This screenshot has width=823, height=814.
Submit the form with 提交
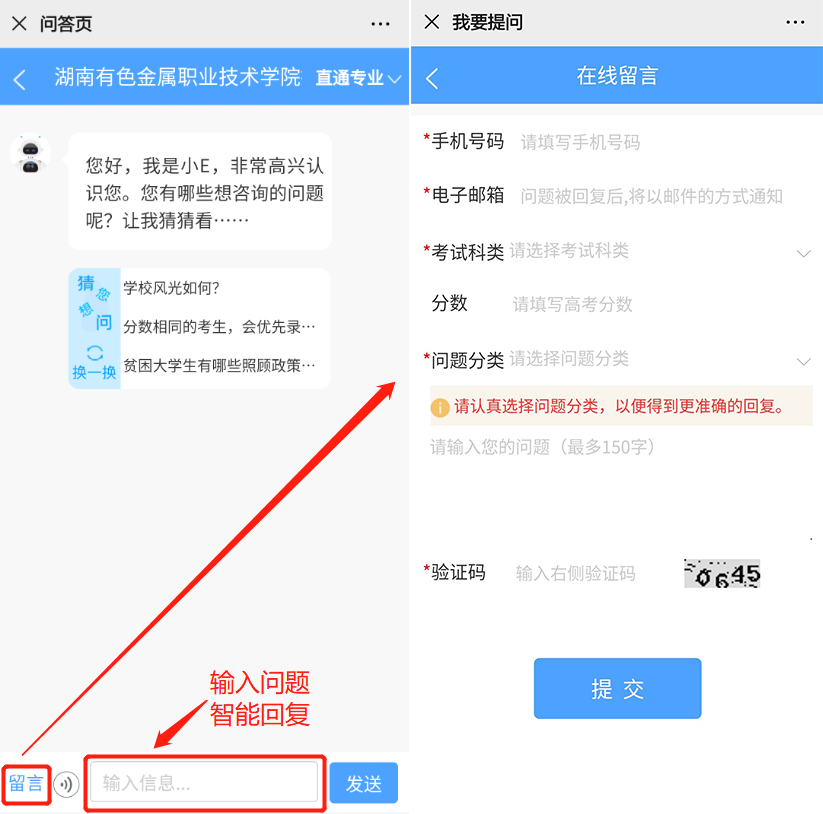pyautogui.click(x=617, y=688)
